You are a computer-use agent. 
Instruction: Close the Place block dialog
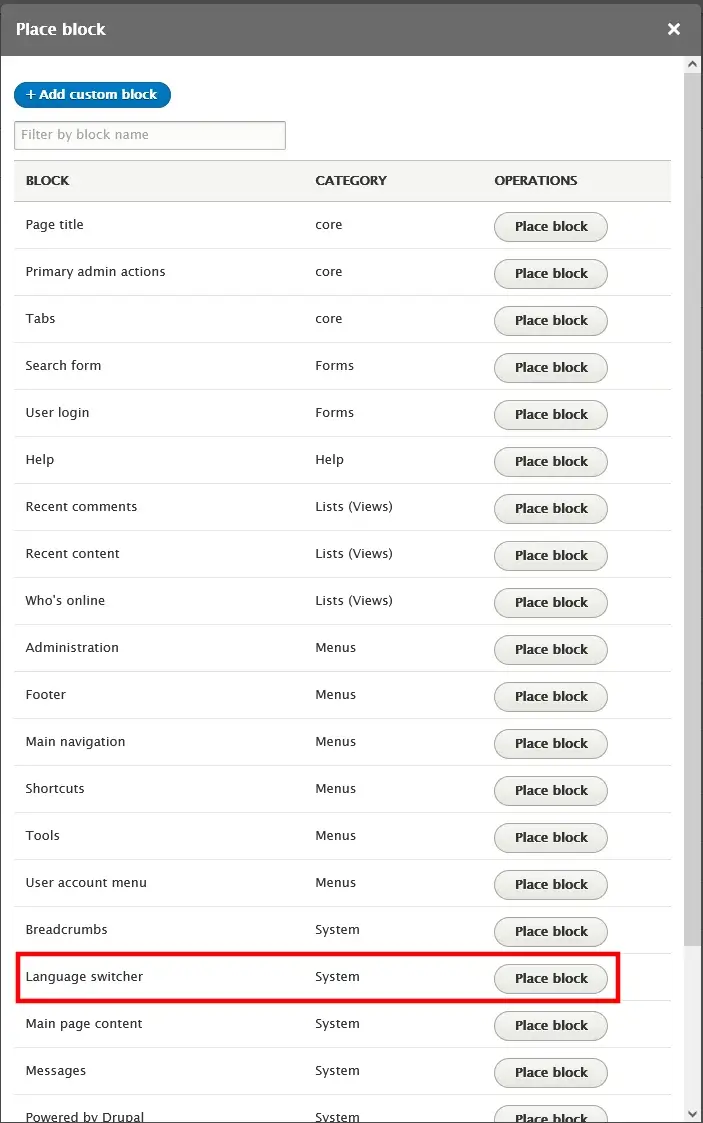[x=674, y=29]
